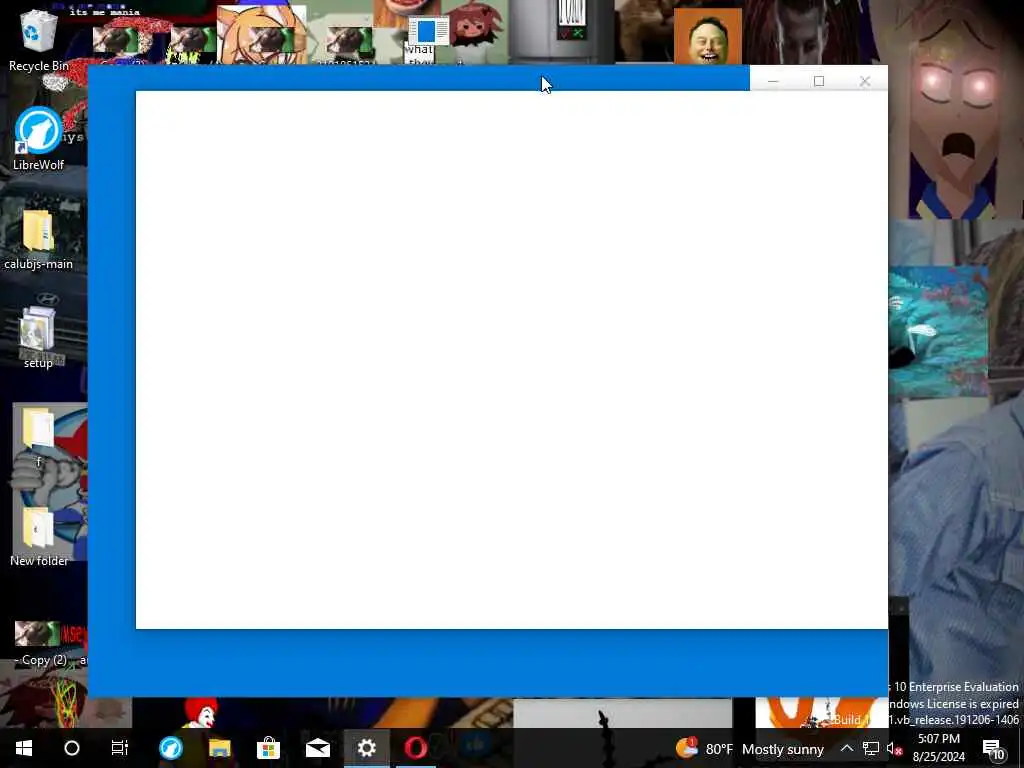The width and height of the screenshot is (1024, 768).
Task: Minimize the loading Settings window
Action: (773, 81)
